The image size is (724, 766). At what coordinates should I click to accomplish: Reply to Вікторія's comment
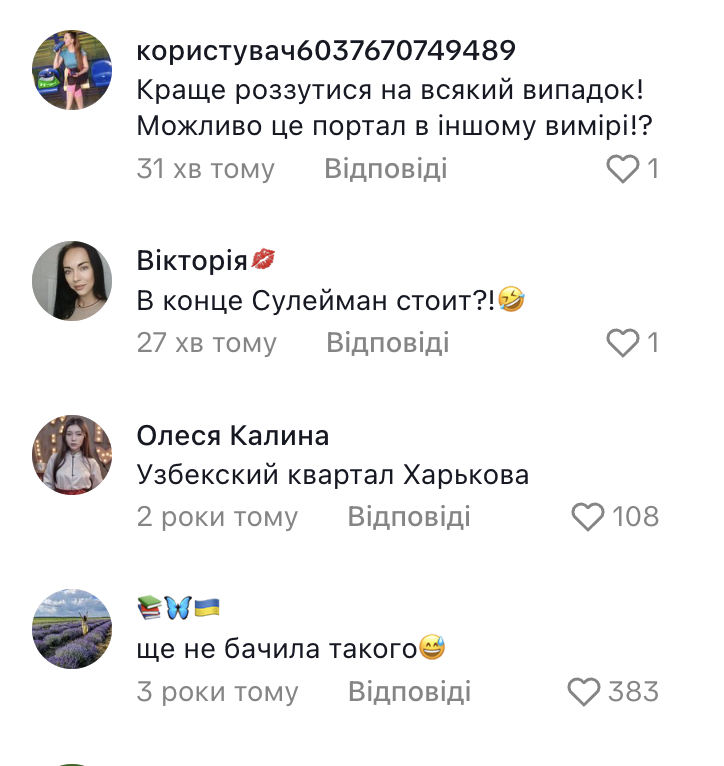coord(388,342)
